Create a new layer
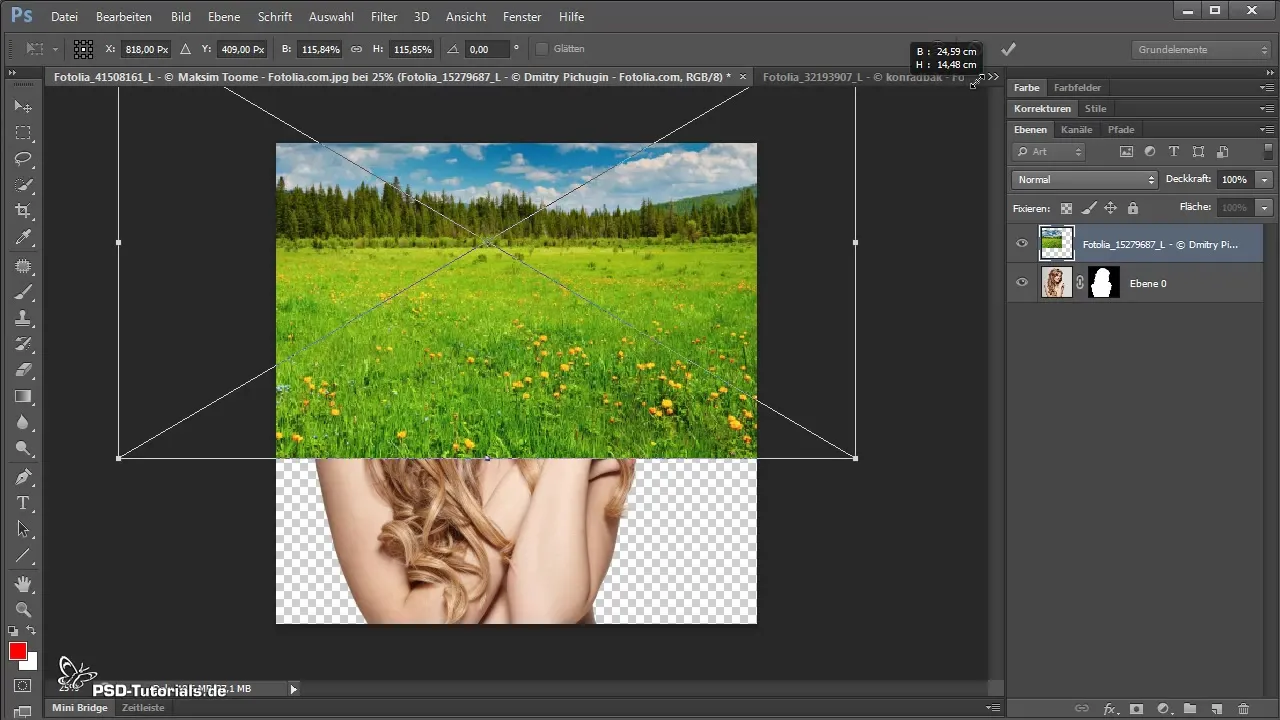The image size is (1280, 720). pos(1216,708)
